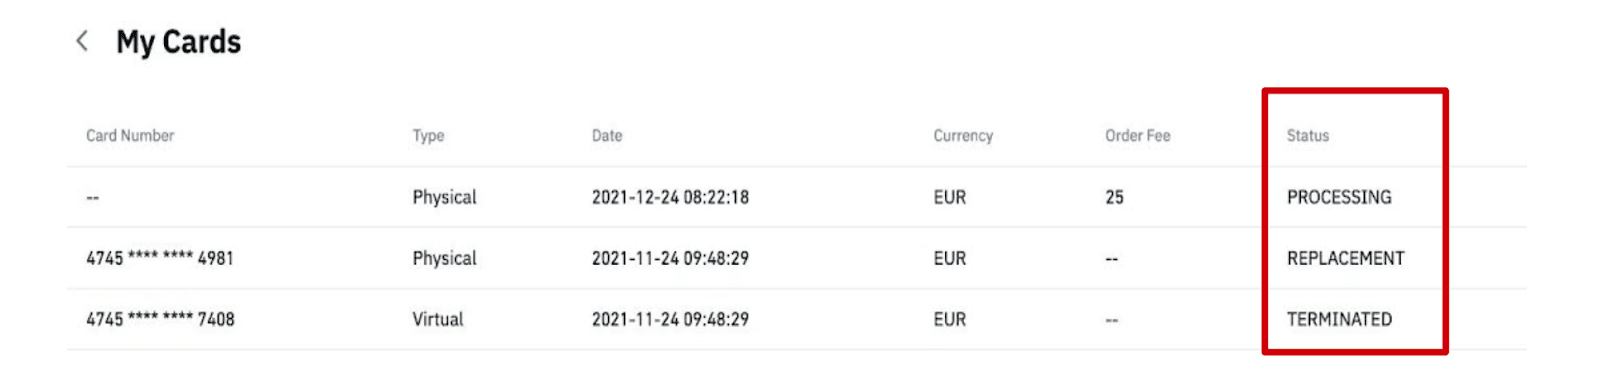1600x376 pixels.
Task: Click the Status column header
Action: pos(1308,135)
